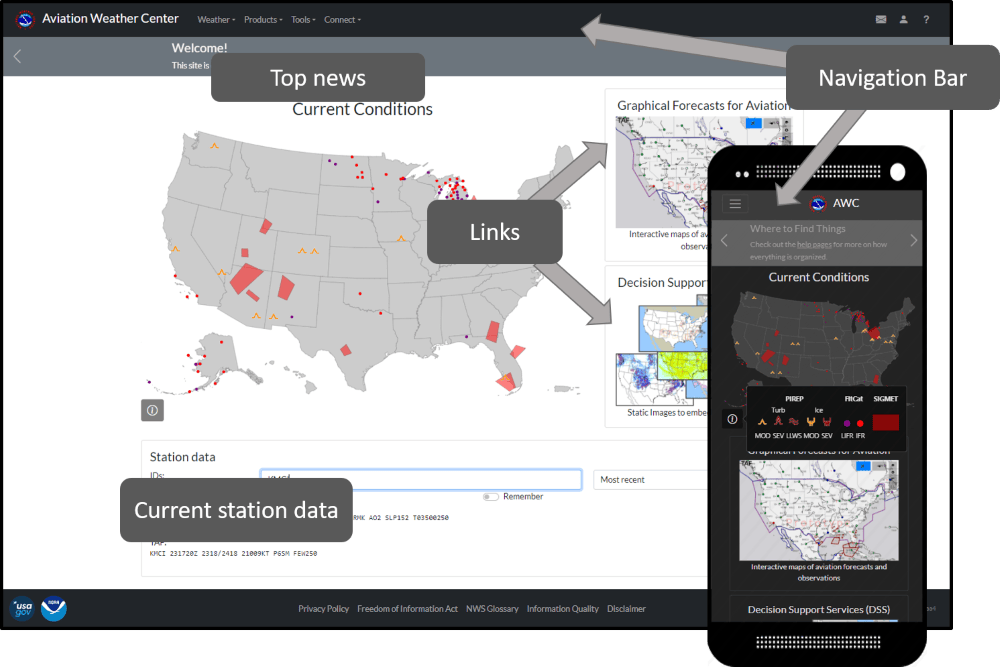Click the NOAA logo in footer
This screenshot has height=667, width=1000.
click(x=54, y=608)
